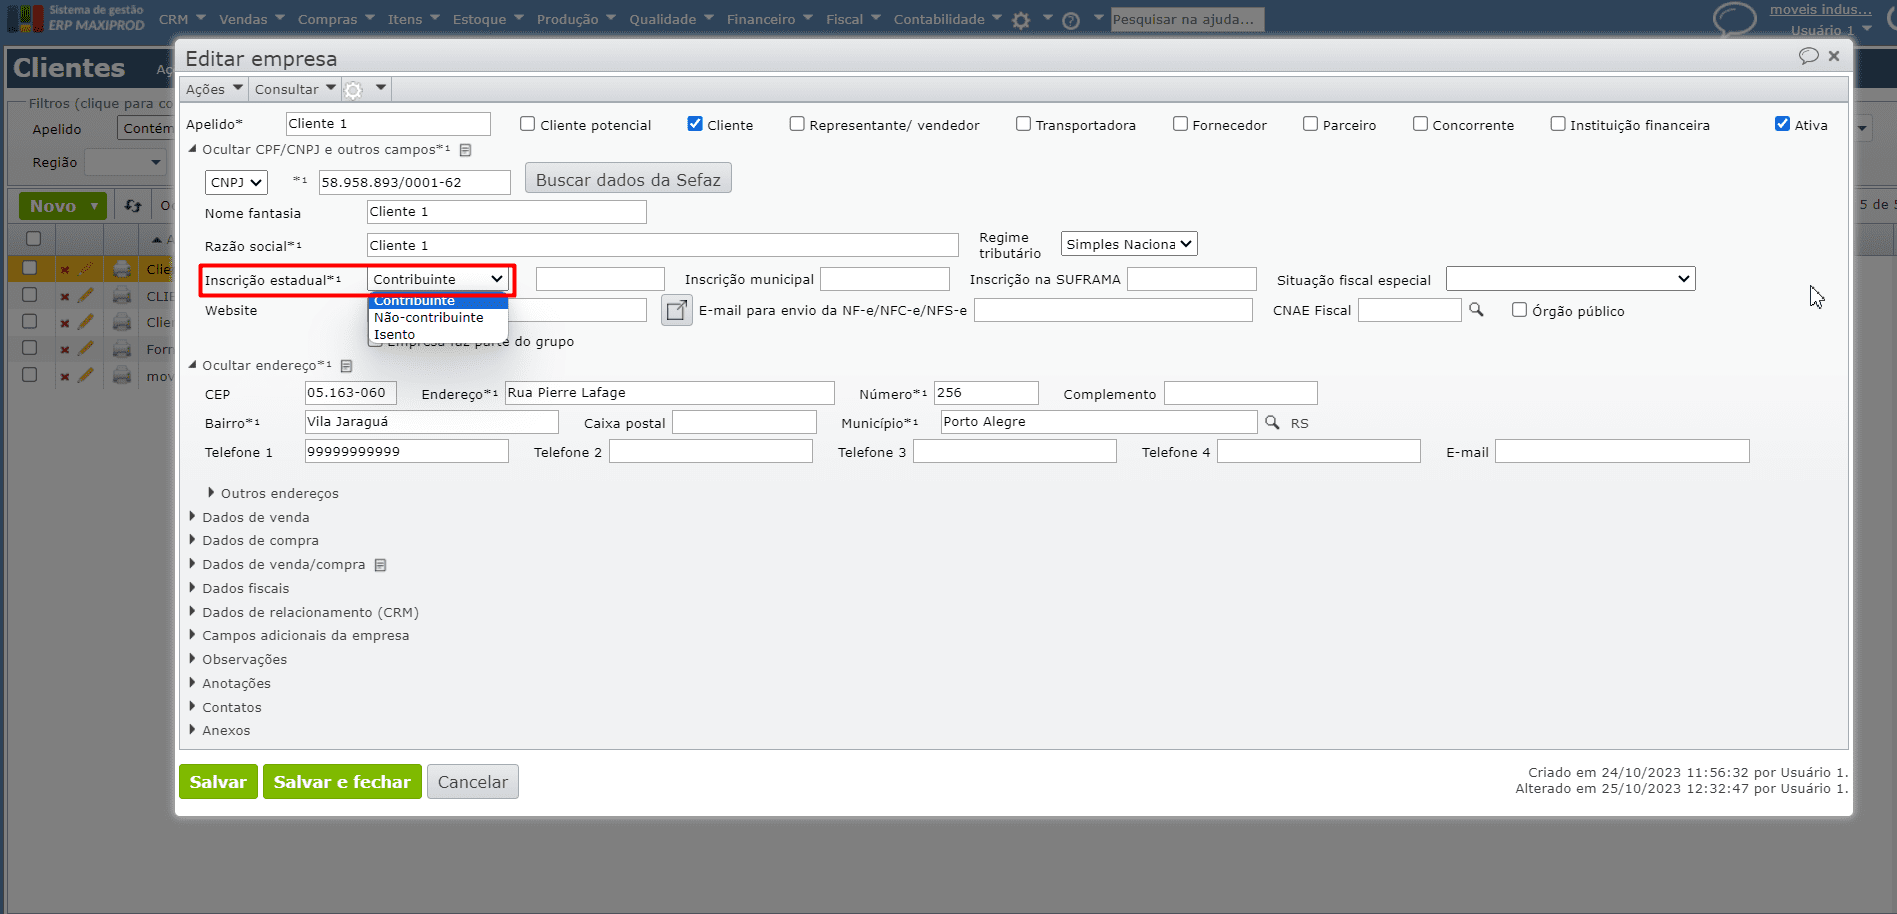The height and width of the screenshot is (914, 1897).
Task: Click the printer icon in the highlighted row
Action: (x=122, y=268)
